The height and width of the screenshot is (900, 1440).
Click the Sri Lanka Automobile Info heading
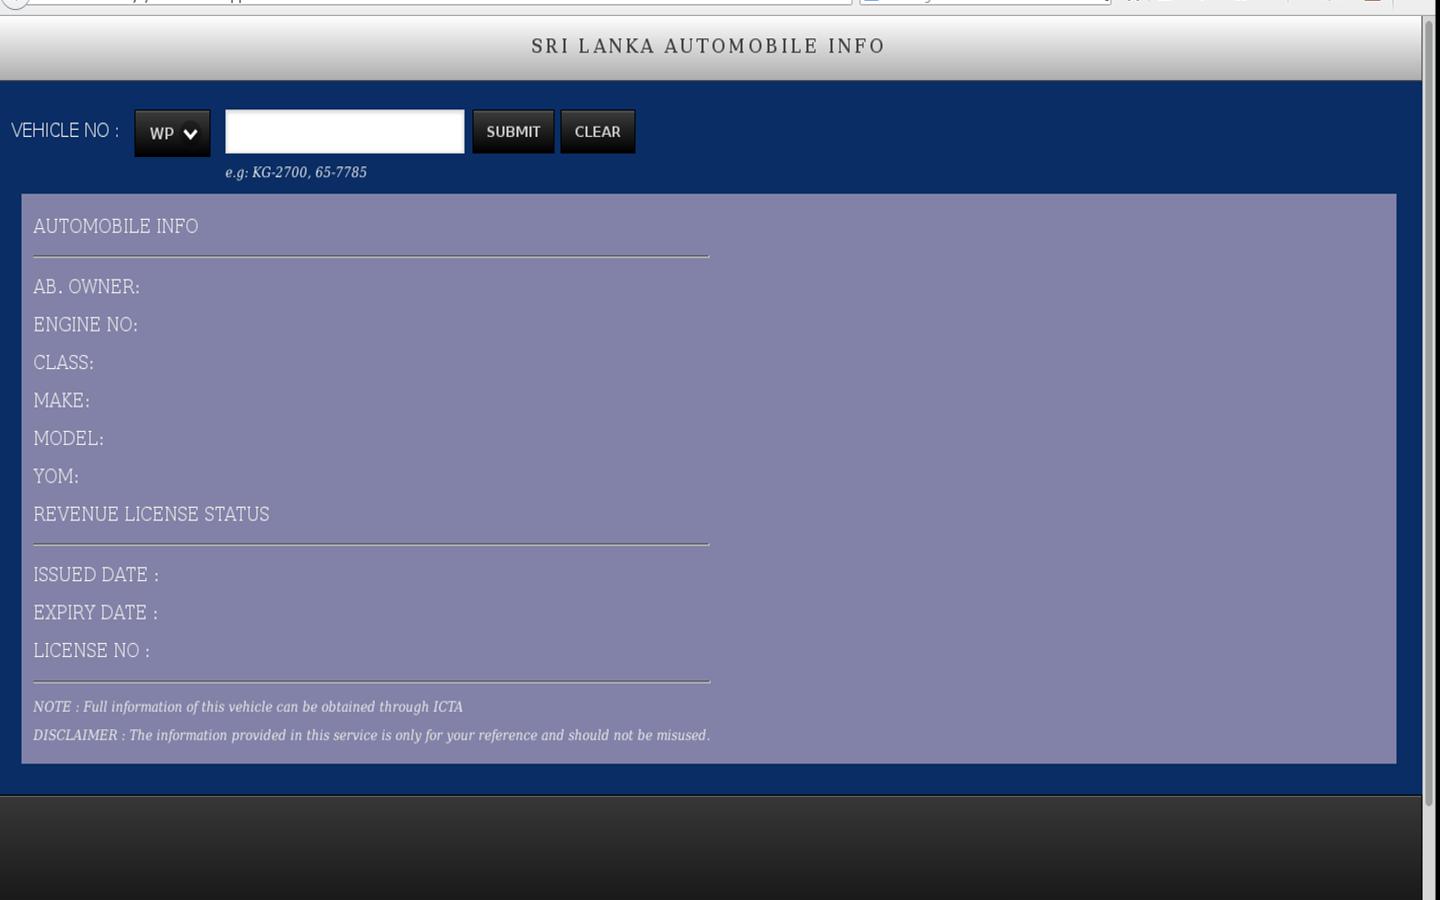(707, 46)
